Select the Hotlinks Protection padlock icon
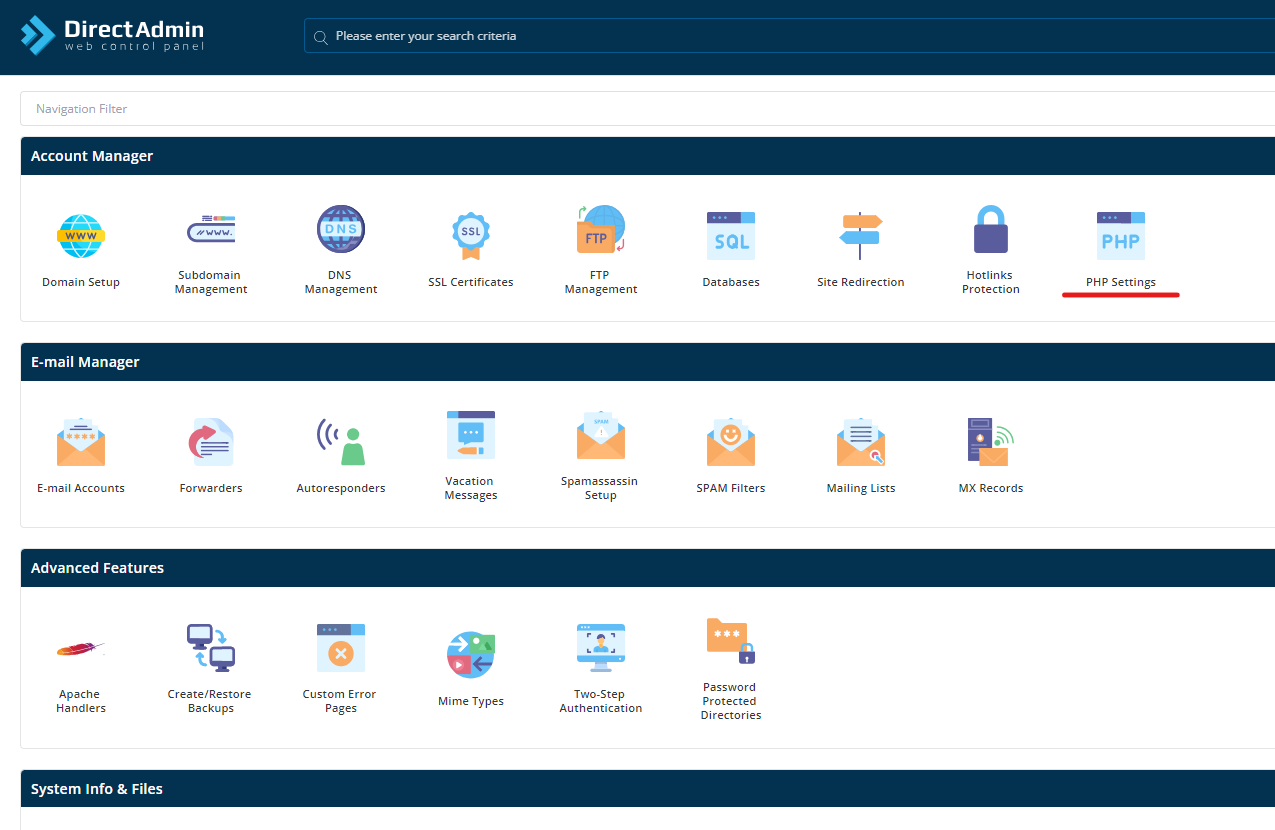The width and height of the screenshot is (1275, 830). coord(990,229)
